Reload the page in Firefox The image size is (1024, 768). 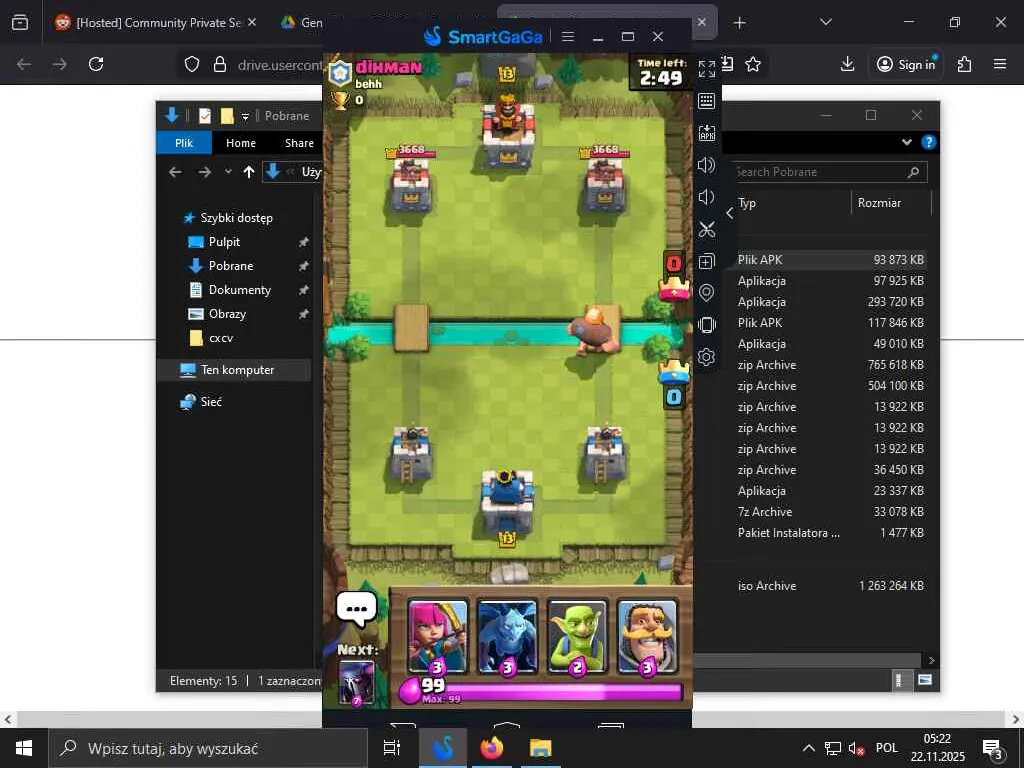tap(96, 64)
